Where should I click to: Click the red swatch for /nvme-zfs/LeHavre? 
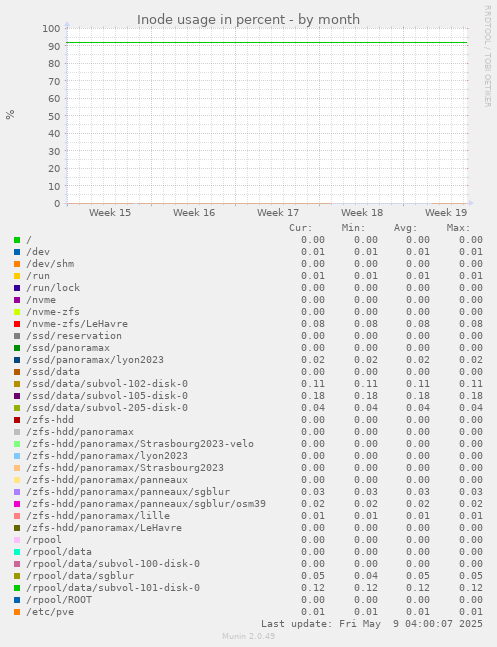pyautogui.click(x=17, y=324)
